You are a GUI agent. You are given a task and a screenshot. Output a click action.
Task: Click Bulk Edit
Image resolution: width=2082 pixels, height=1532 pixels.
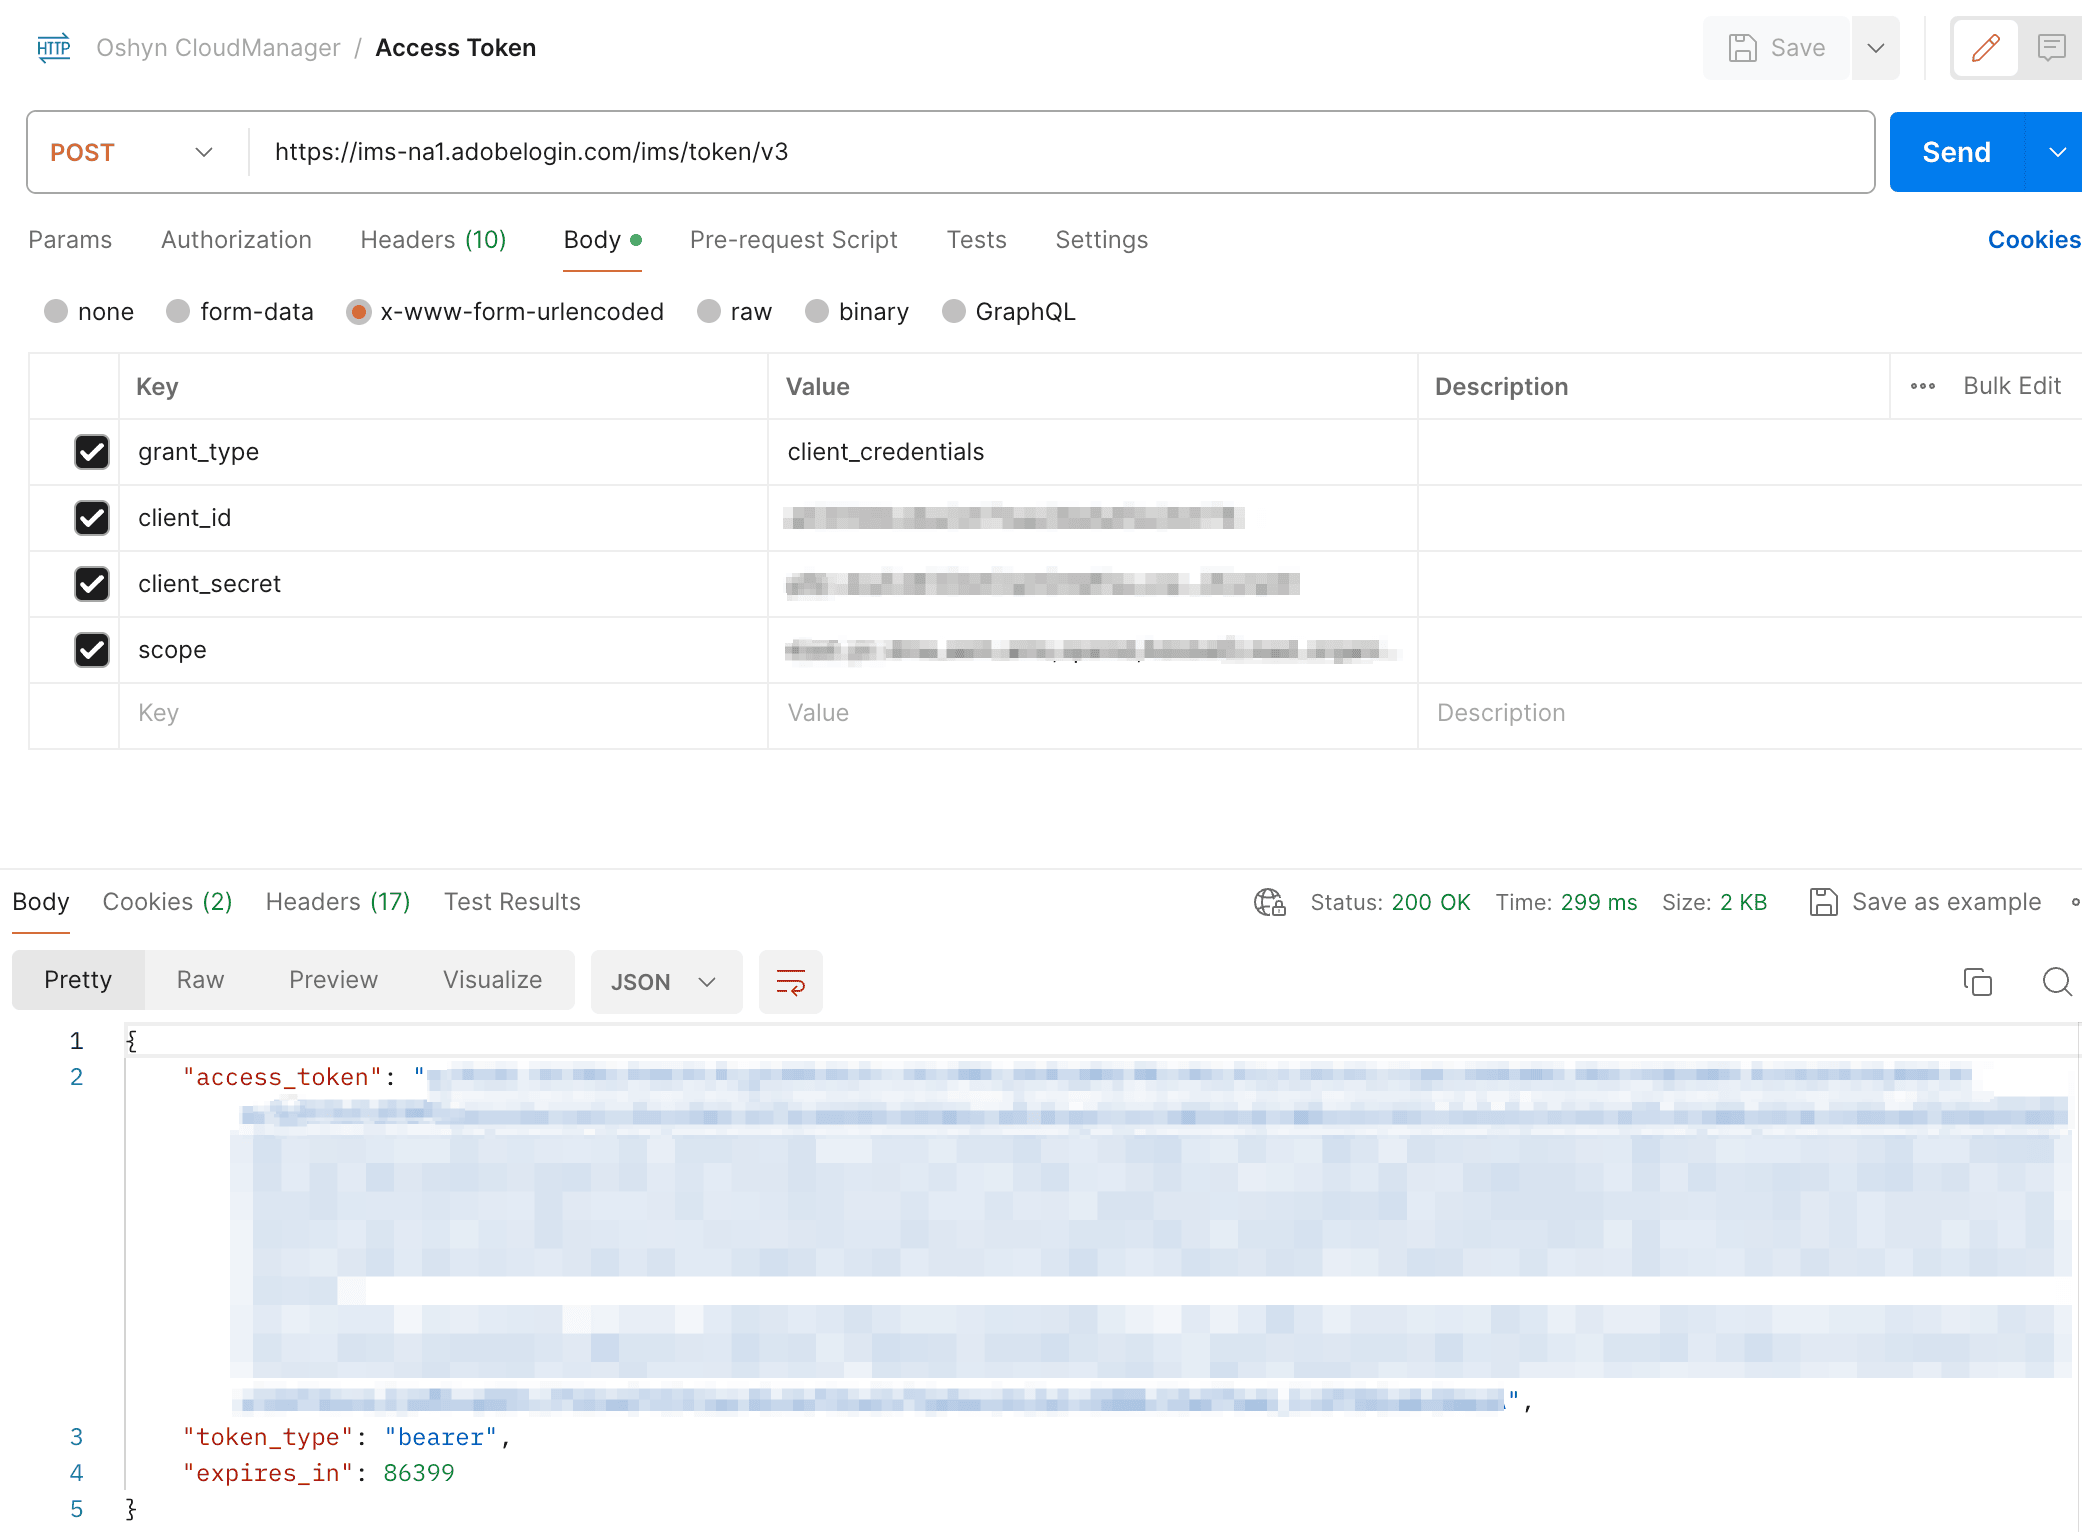(2011, 386)
